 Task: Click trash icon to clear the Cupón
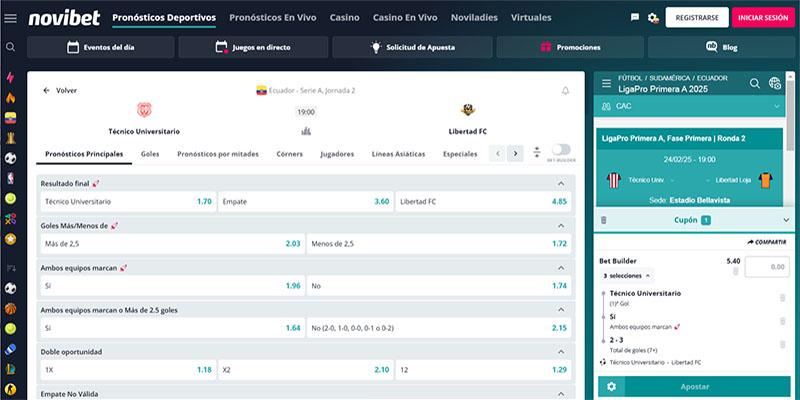coord(604,220)
